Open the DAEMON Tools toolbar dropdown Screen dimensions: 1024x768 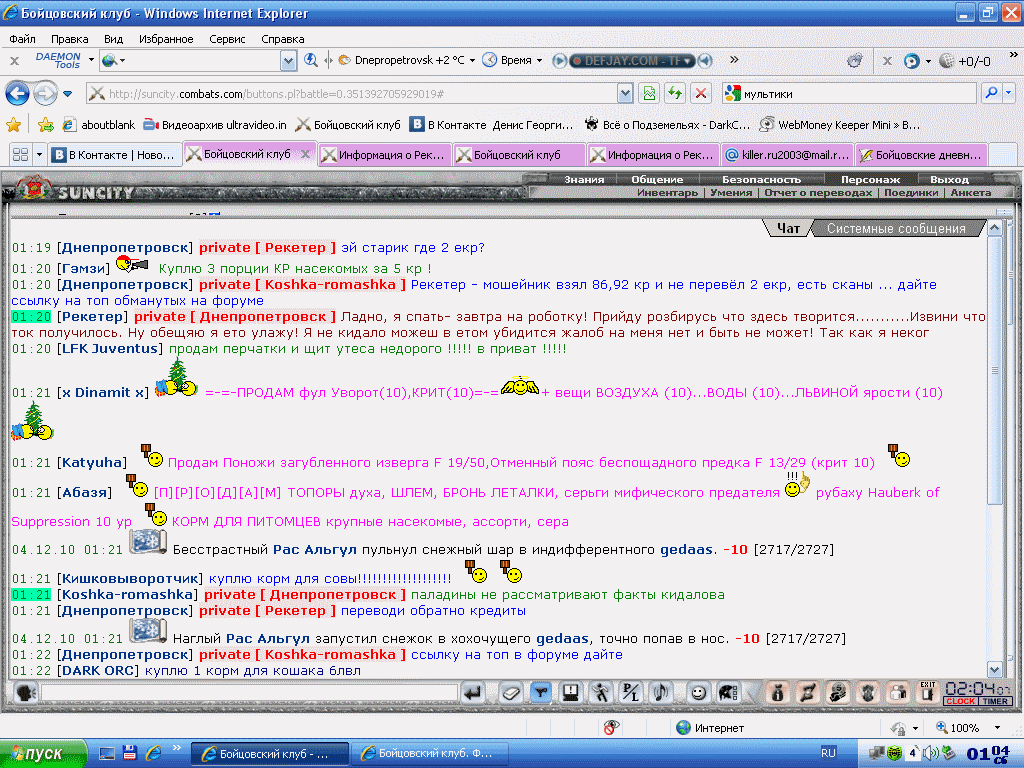tap(91, 60)
